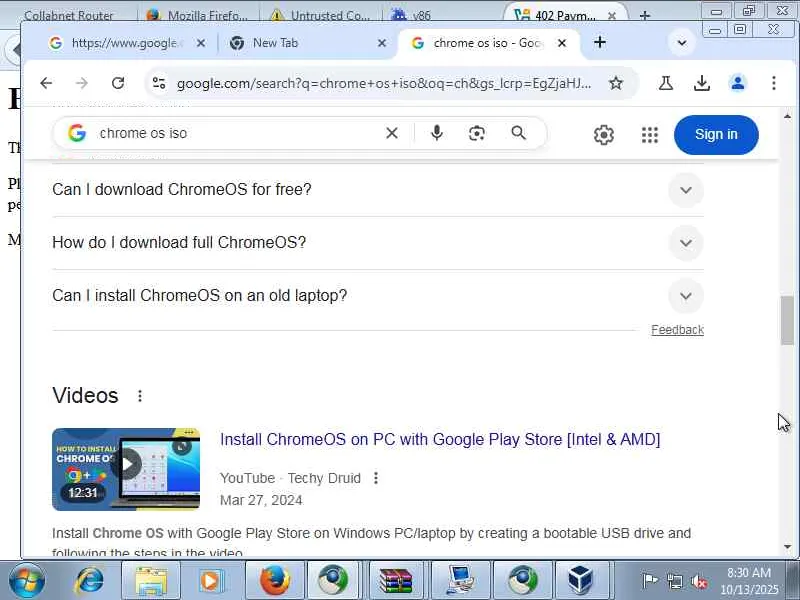The image size is (800, 600).
Task: Click the Sign in button
Action: pyautogui.click(x=716, y=135)
